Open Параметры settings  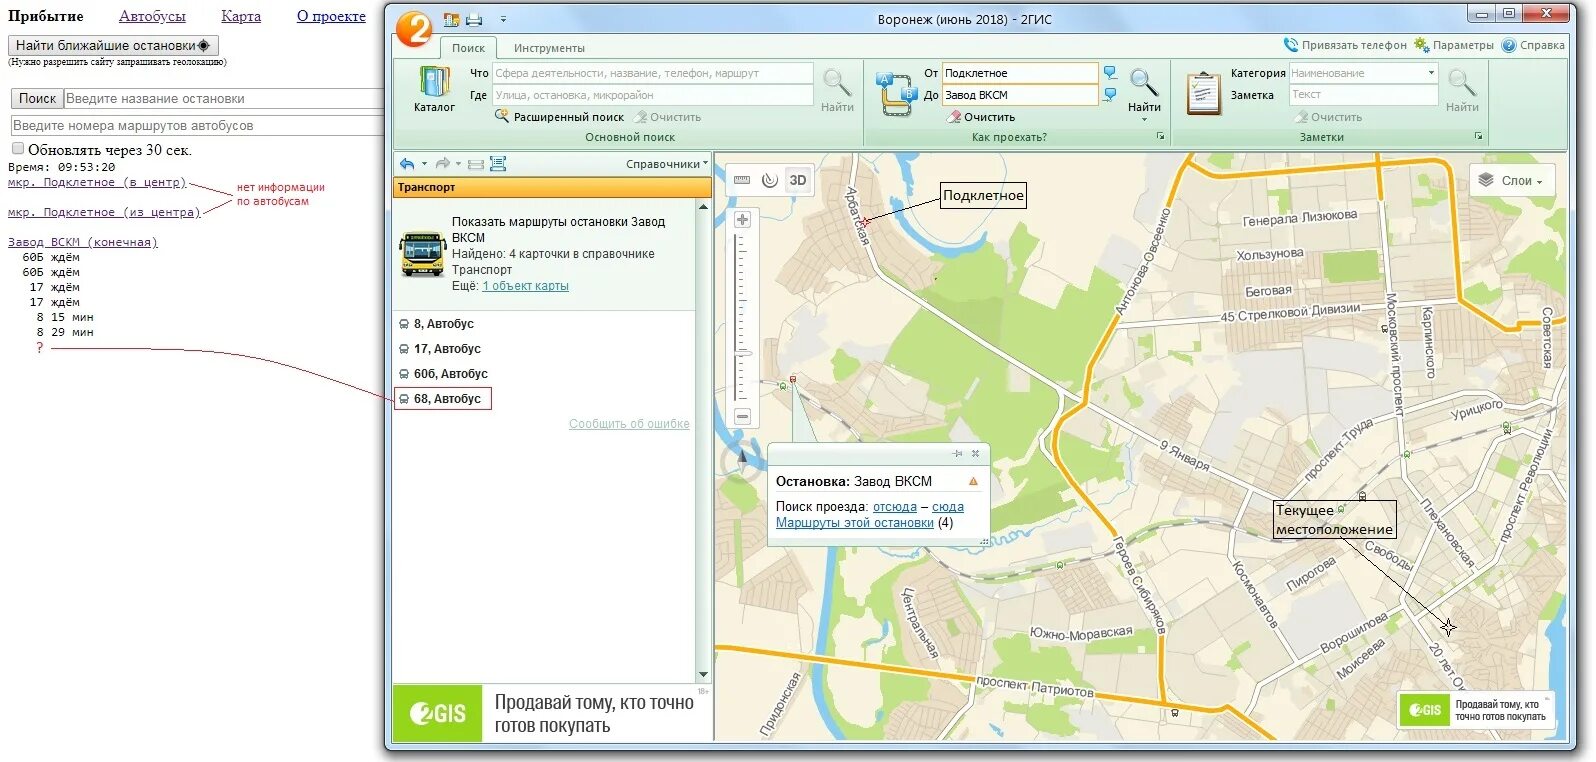click(1454, 45)
